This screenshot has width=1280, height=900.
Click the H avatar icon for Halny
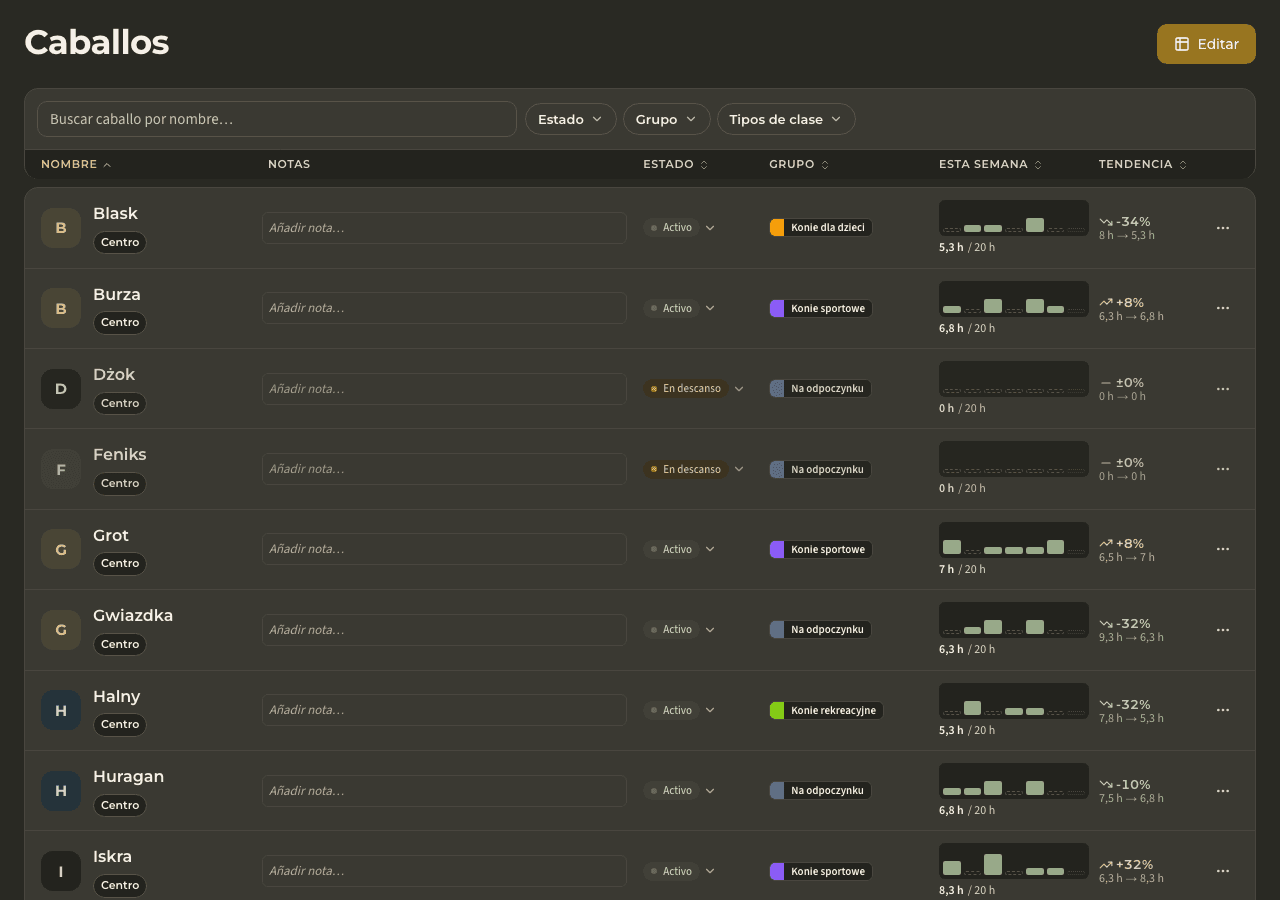pos(61,710)
